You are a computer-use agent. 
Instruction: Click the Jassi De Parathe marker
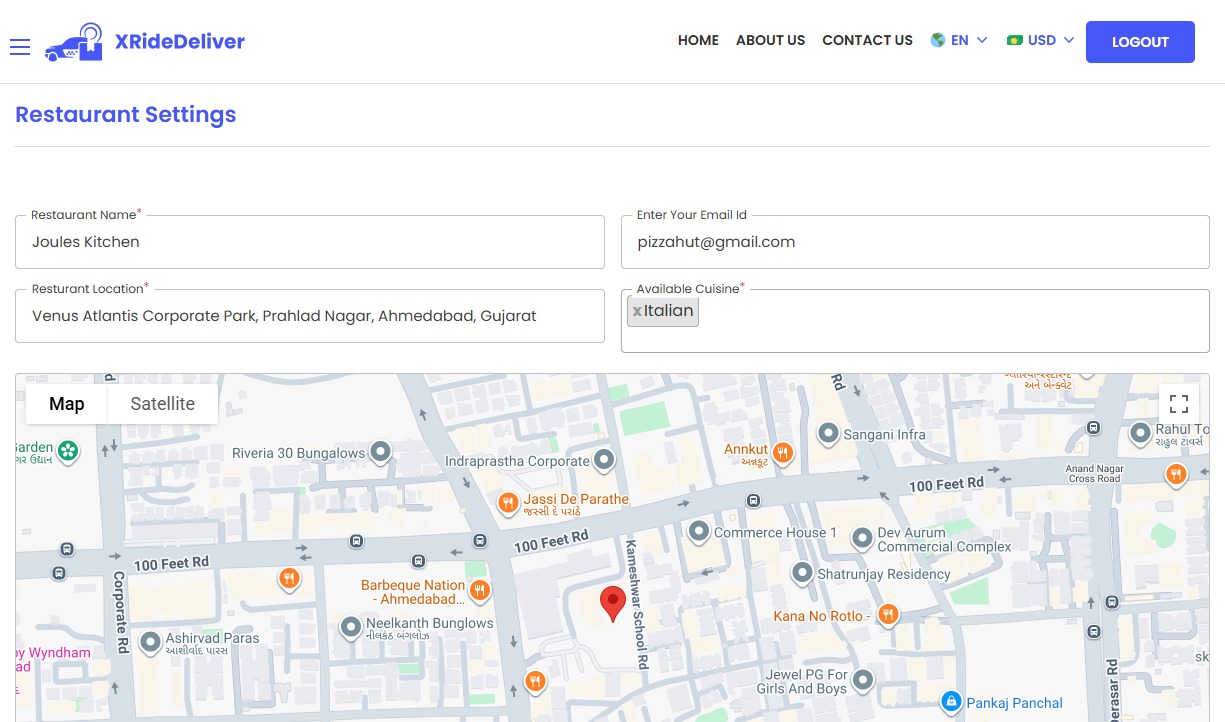point(509,503)
